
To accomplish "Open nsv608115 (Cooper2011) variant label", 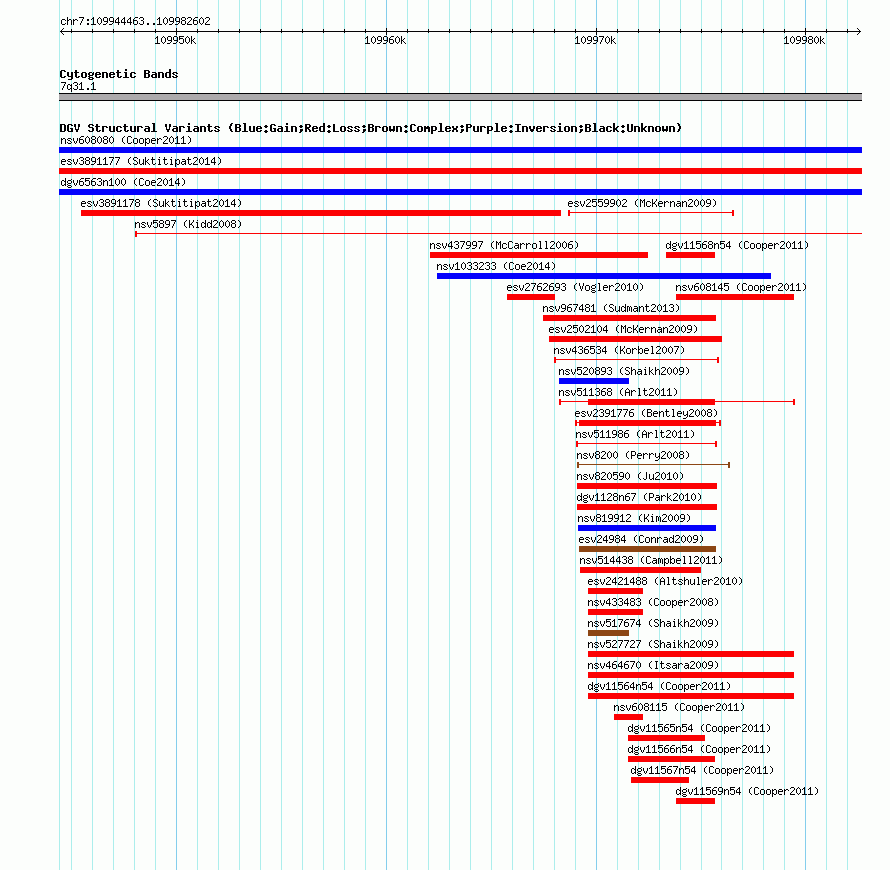I will pos(679,707).
